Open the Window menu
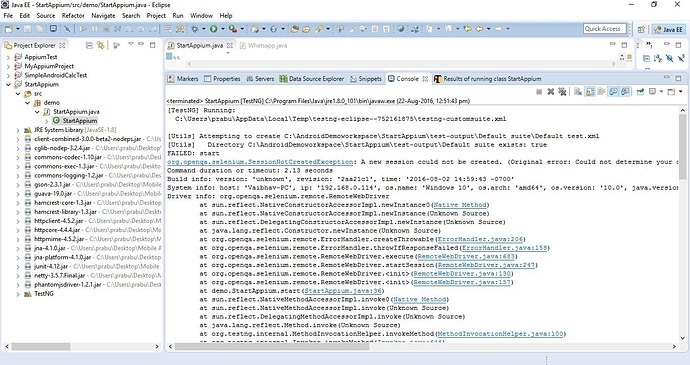This screenshot has height=365, width=690. [202, 15]
